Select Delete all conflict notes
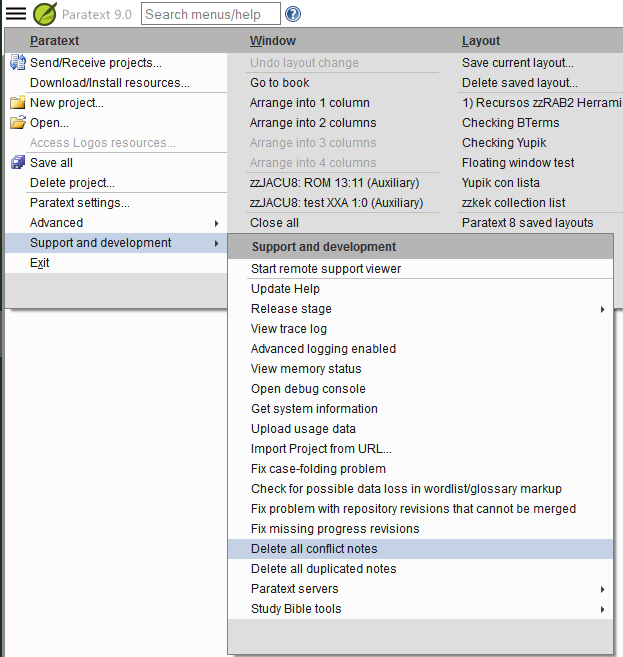 point(314,549)
